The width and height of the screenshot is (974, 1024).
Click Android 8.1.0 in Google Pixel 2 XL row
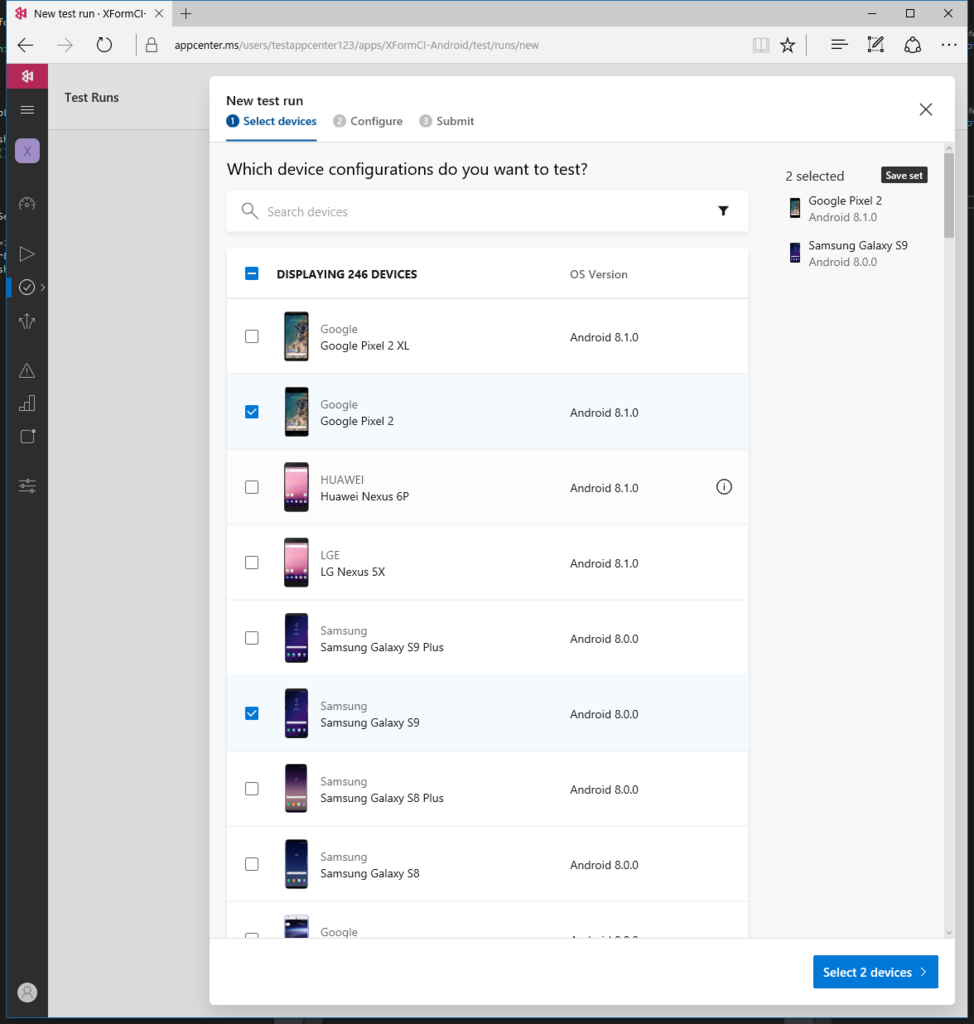pos(604,337)
